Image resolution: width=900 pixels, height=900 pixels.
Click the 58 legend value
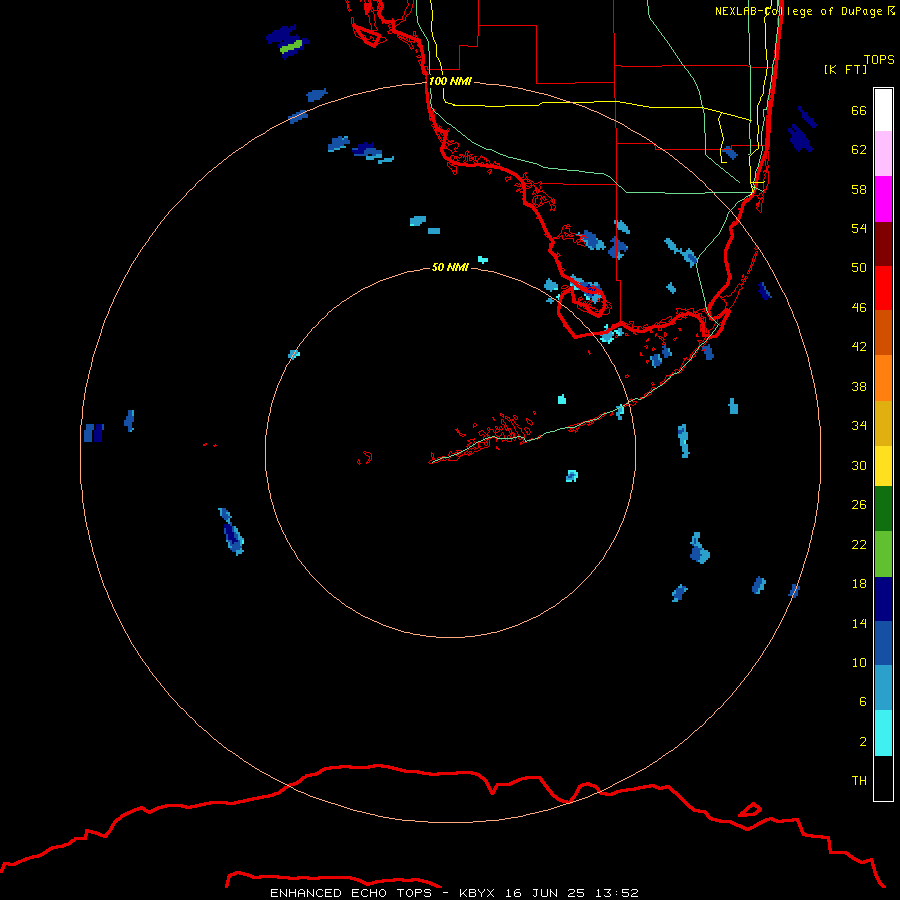pos(859,189)
